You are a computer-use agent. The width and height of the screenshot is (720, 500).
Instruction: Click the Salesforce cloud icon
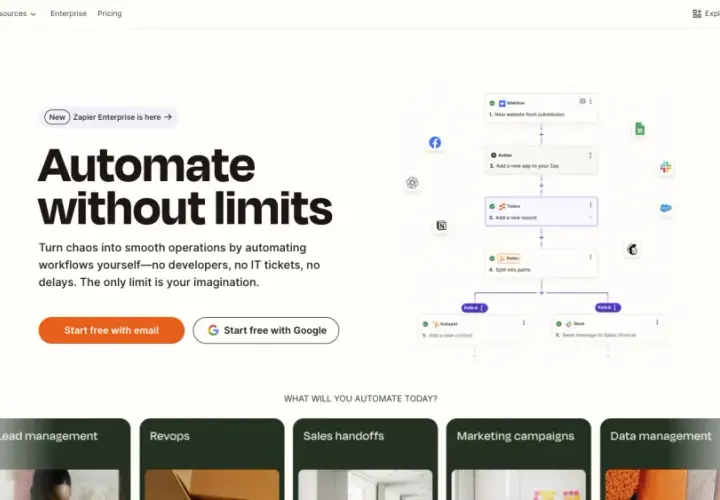(665, 208)
